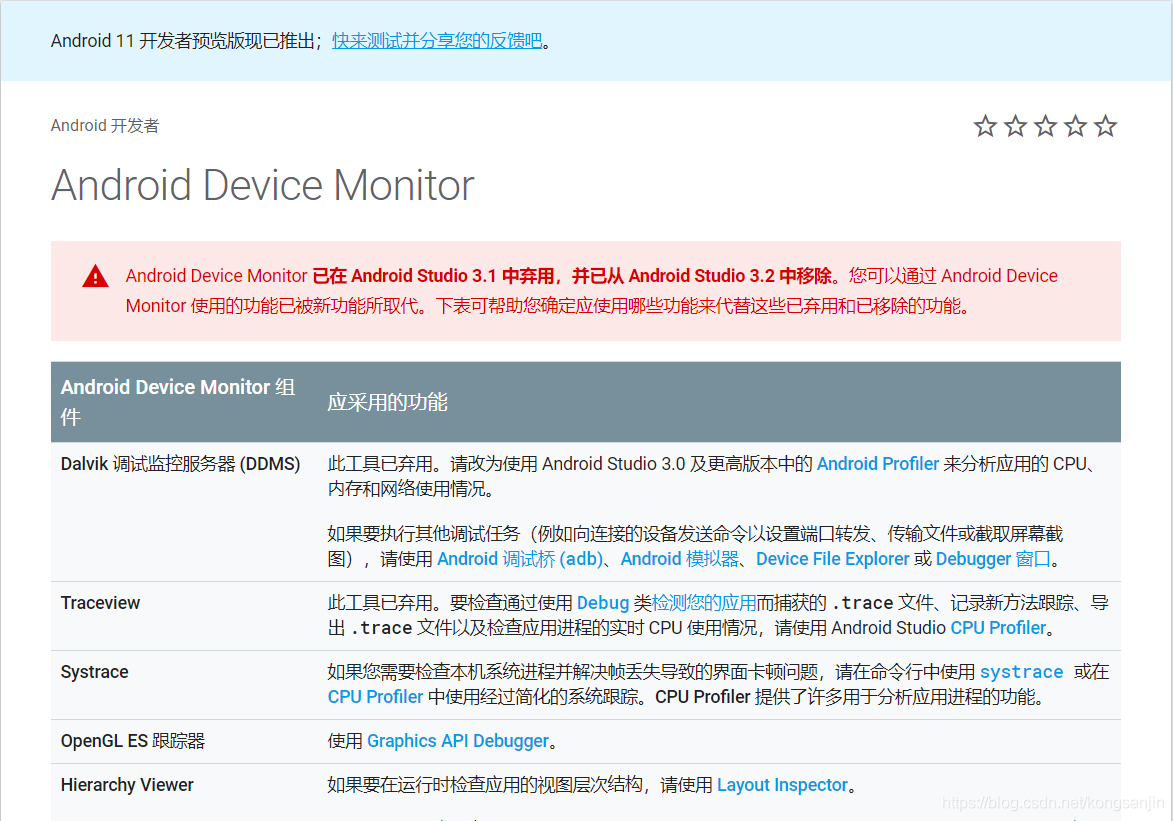1173x821 pixels.
Task: Open the Device File Explorer link
Action: coord(833,559)
